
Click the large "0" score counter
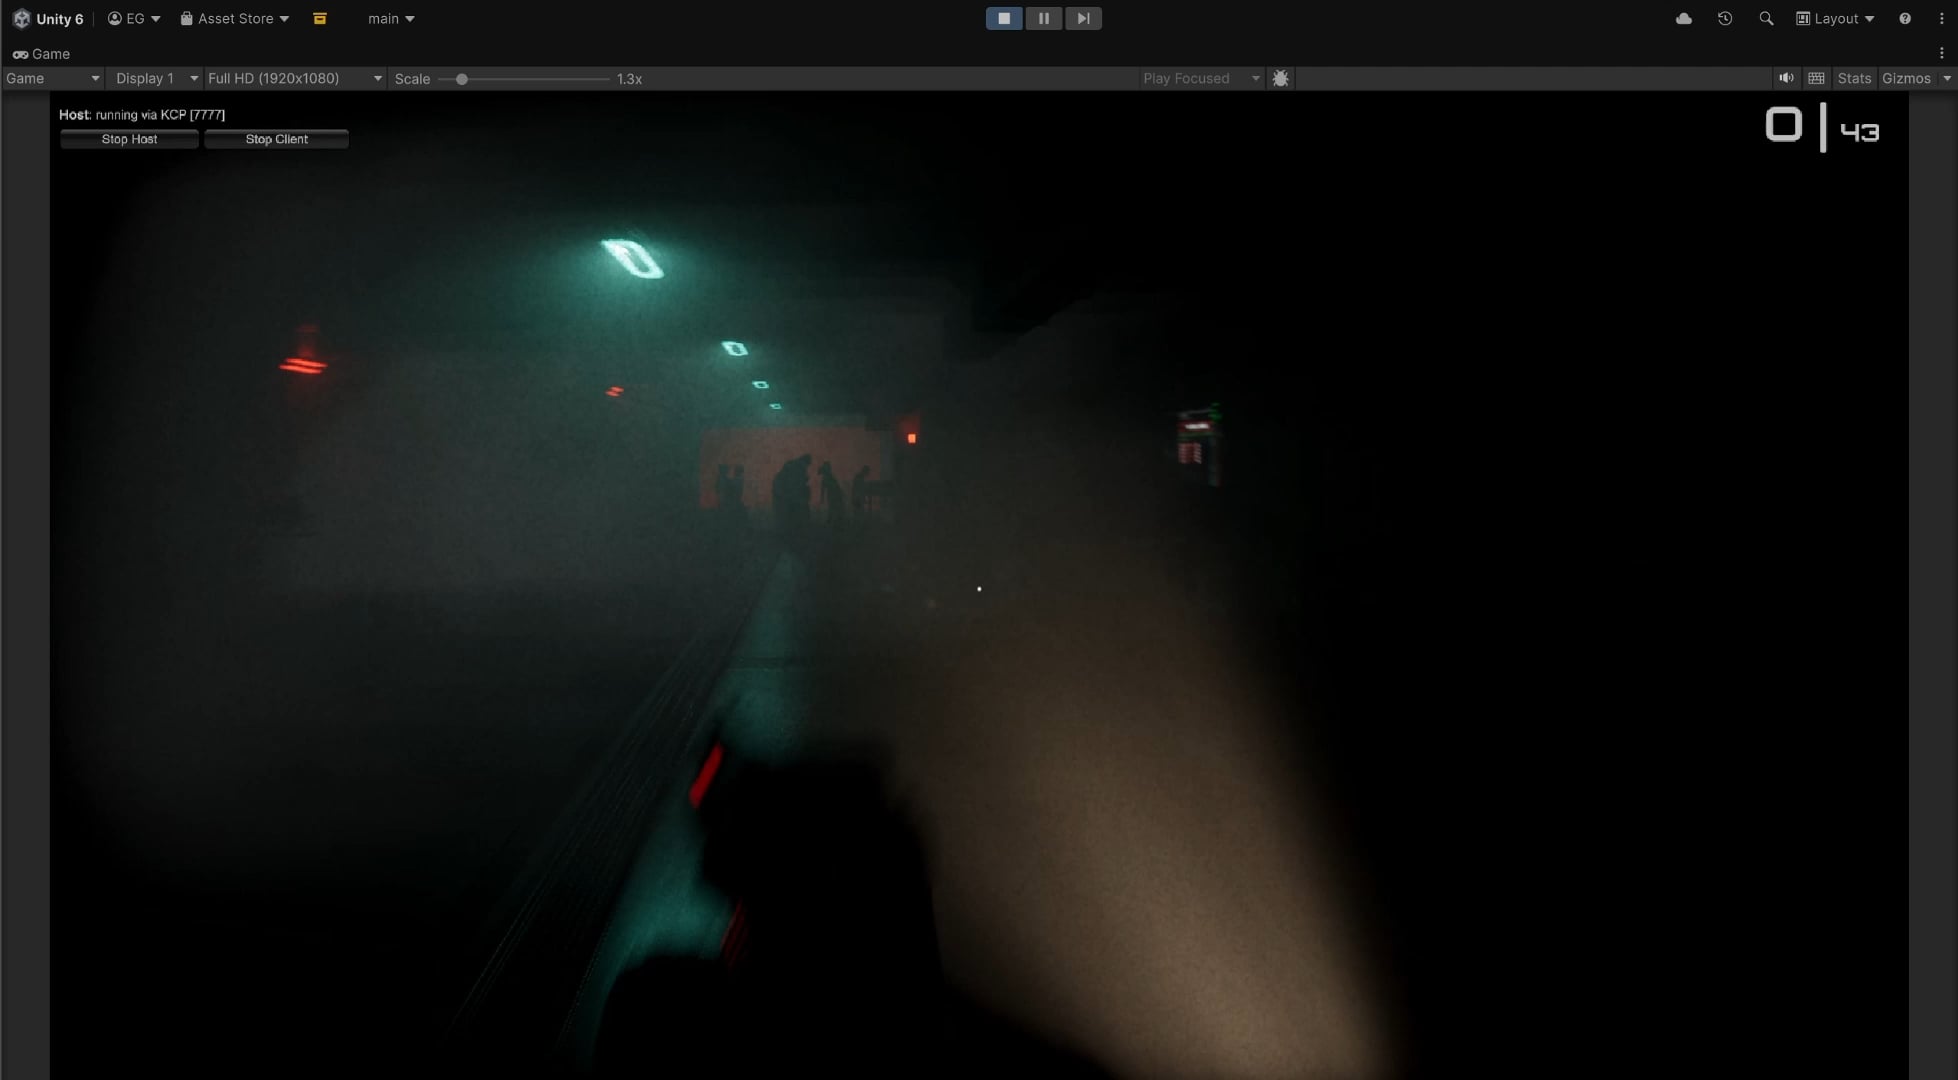click(1783, 125)
